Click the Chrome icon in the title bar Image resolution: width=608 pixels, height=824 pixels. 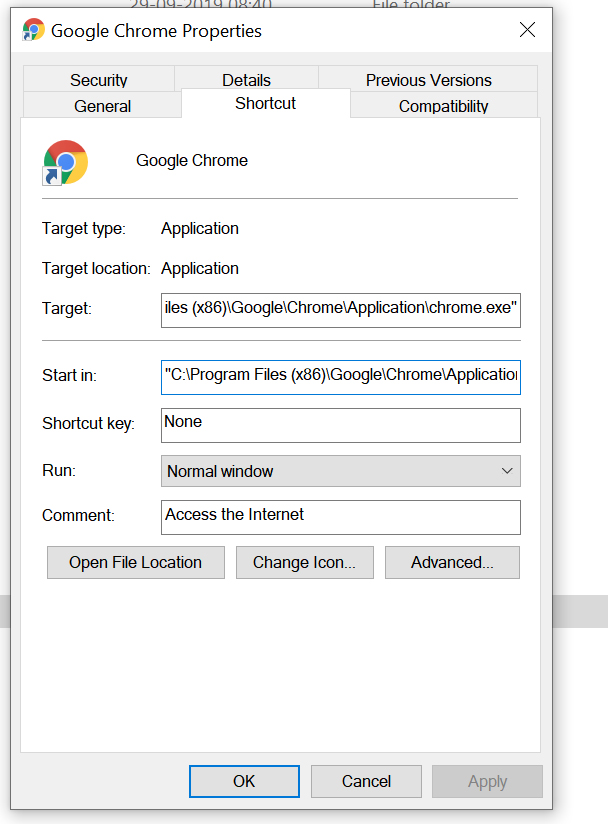coord(33,30)
